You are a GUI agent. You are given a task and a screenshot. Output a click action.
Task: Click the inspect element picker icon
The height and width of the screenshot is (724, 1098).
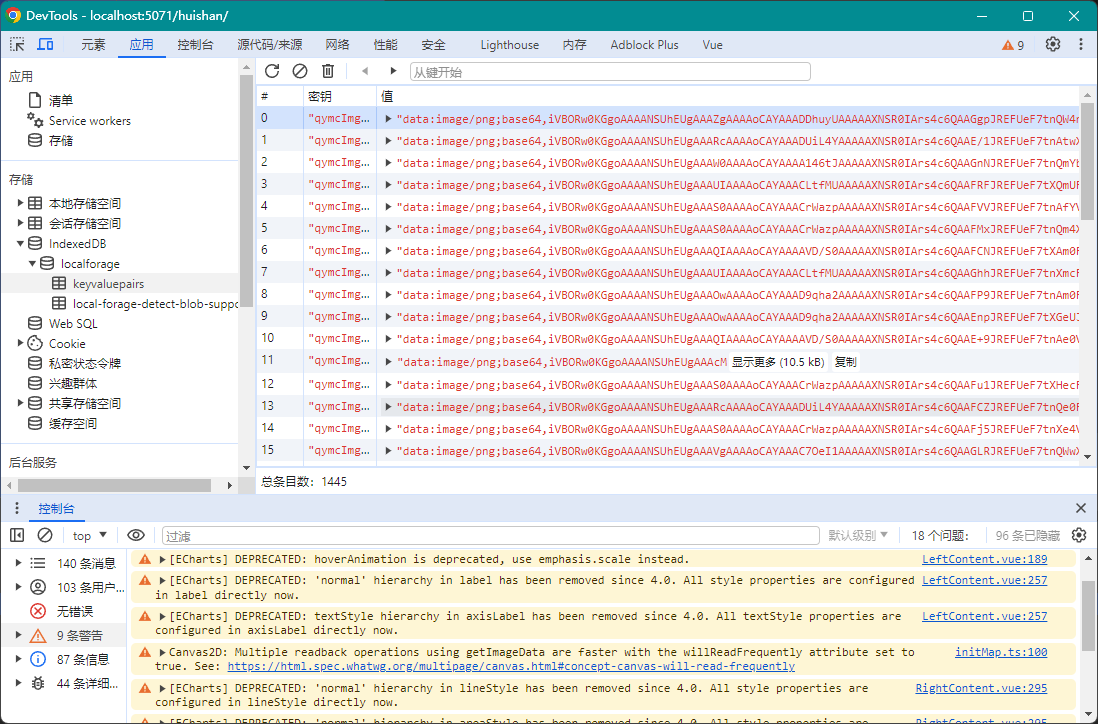(18, 45)
